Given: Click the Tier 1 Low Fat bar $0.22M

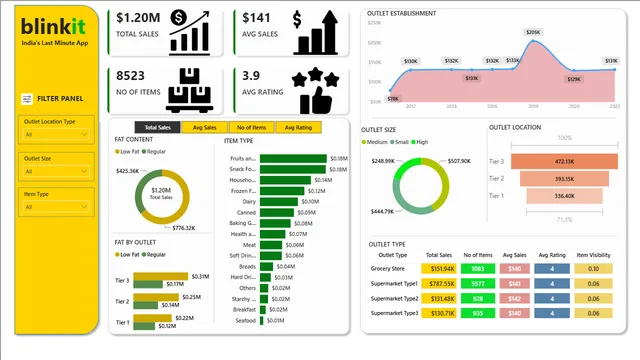Looking at the screenshot, I should (153, 318).
